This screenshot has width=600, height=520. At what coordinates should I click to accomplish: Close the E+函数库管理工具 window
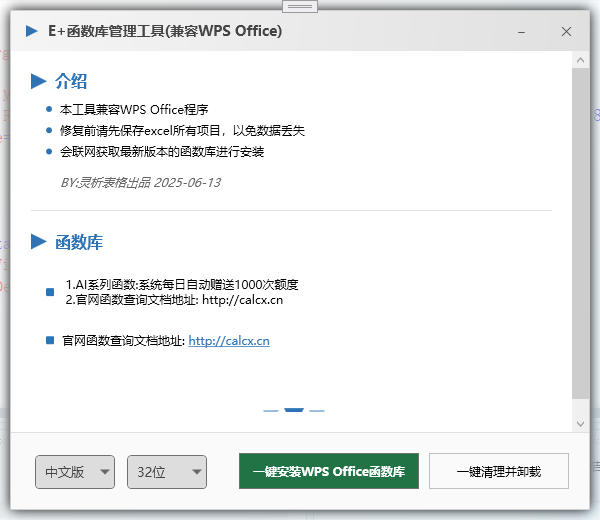(566, 31)
